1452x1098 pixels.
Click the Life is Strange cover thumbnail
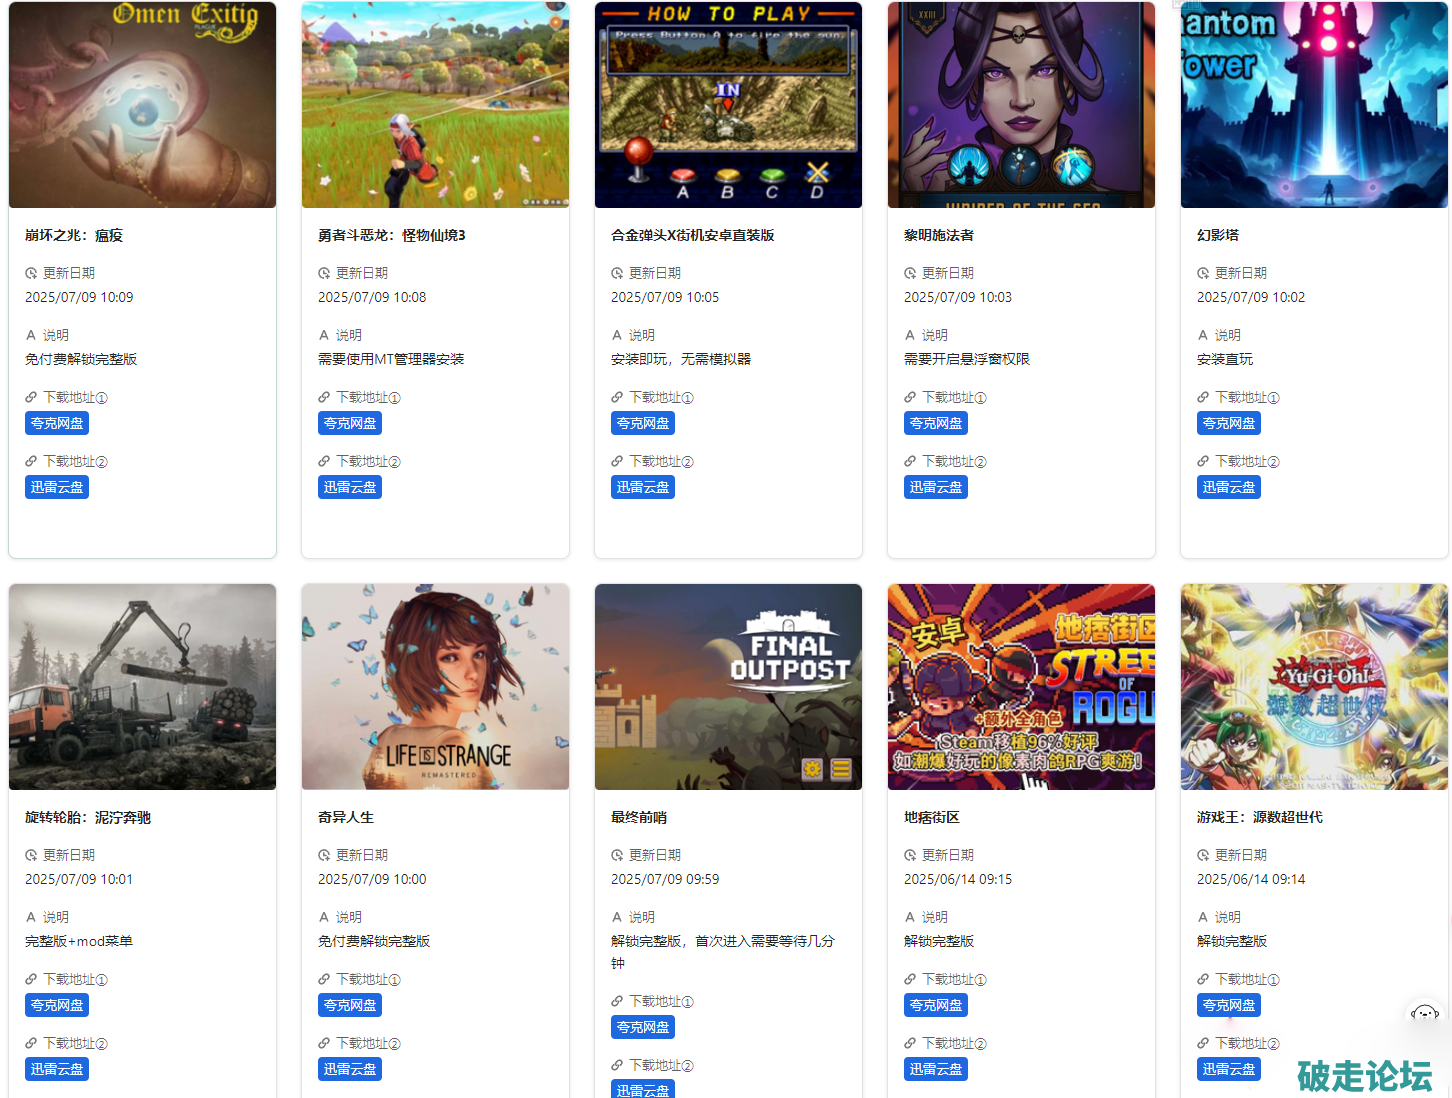[435, 687]
